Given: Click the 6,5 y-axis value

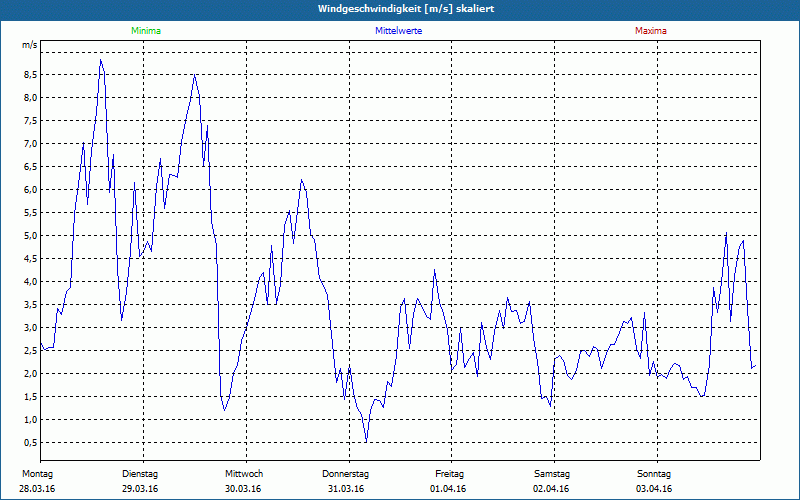Looking at the screenshot, I should tap(31, 167).
